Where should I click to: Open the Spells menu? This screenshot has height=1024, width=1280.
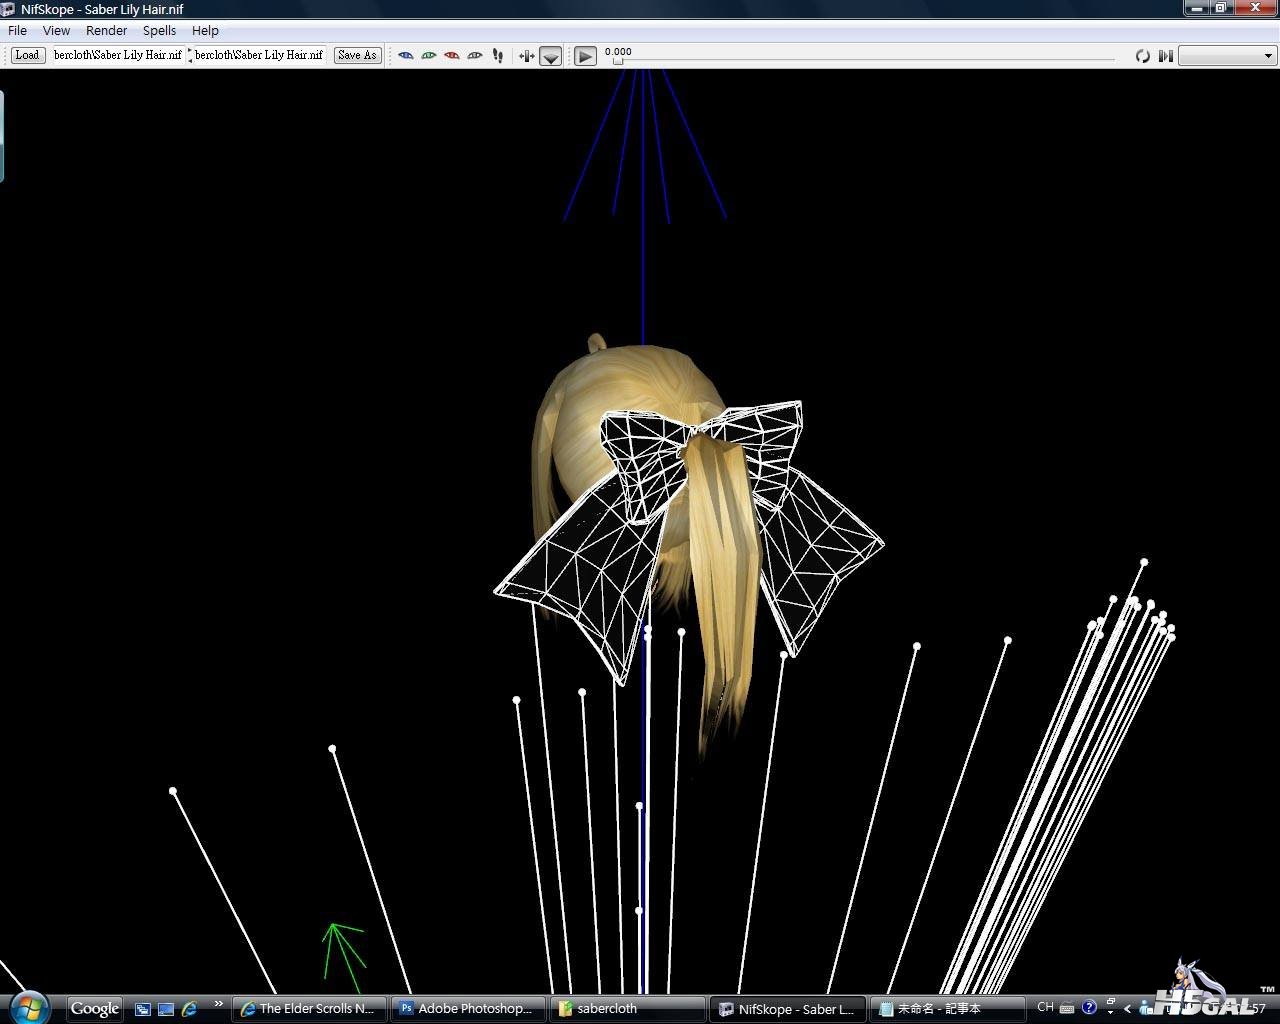[x=159, y=31]
